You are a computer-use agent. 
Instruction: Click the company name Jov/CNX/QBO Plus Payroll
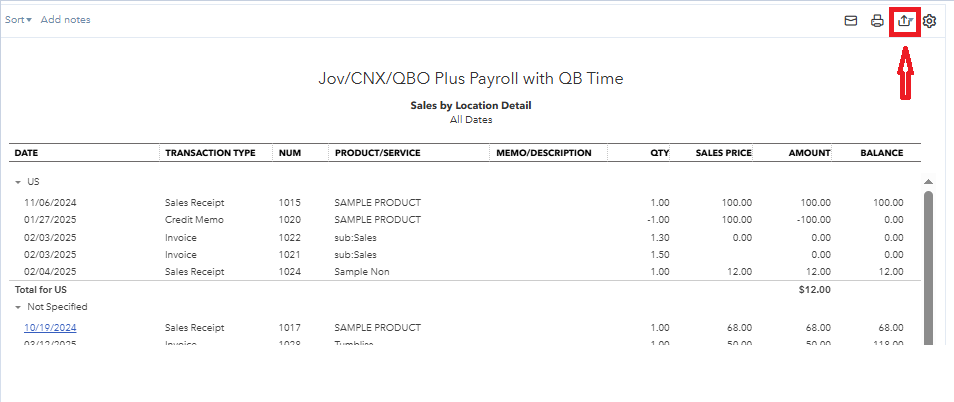click(471, 78)
